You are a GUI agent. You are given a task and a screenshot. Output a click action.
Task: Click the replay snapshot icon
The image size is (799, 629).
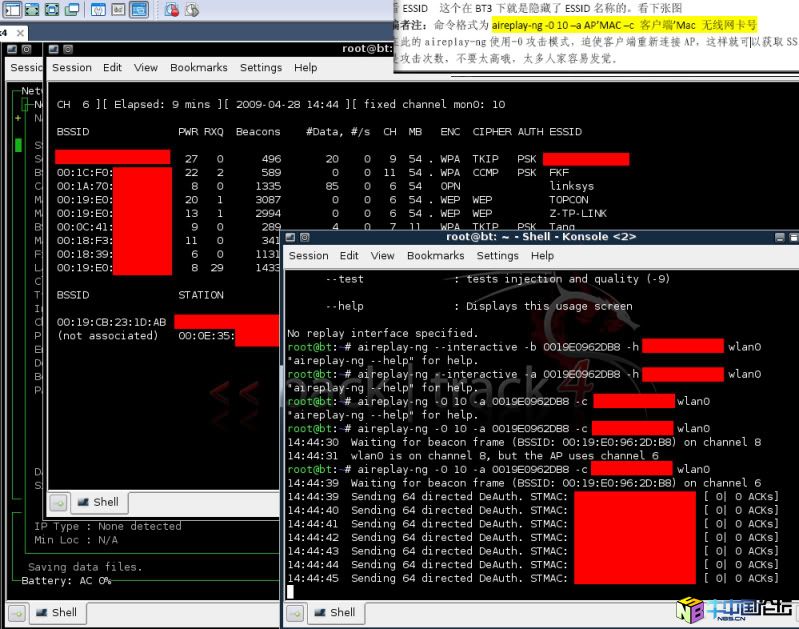click(192, 10)
